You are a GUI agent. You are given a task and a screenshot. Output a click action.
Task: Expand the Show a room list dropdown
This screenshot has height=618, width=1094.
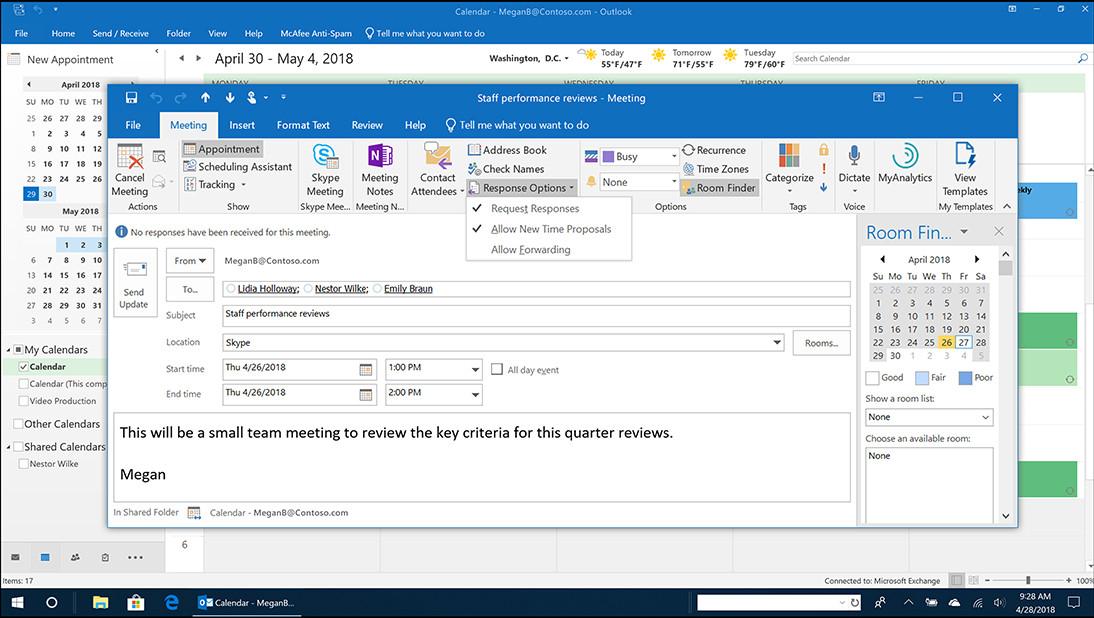(x=928, y=416)
